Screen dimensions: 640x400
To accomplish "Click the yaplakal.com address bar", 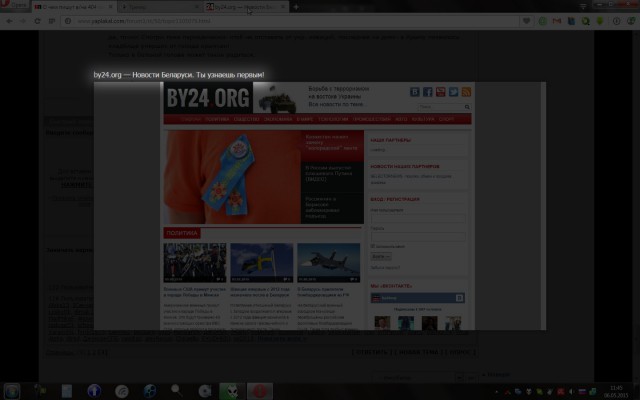I will (290, 21).
